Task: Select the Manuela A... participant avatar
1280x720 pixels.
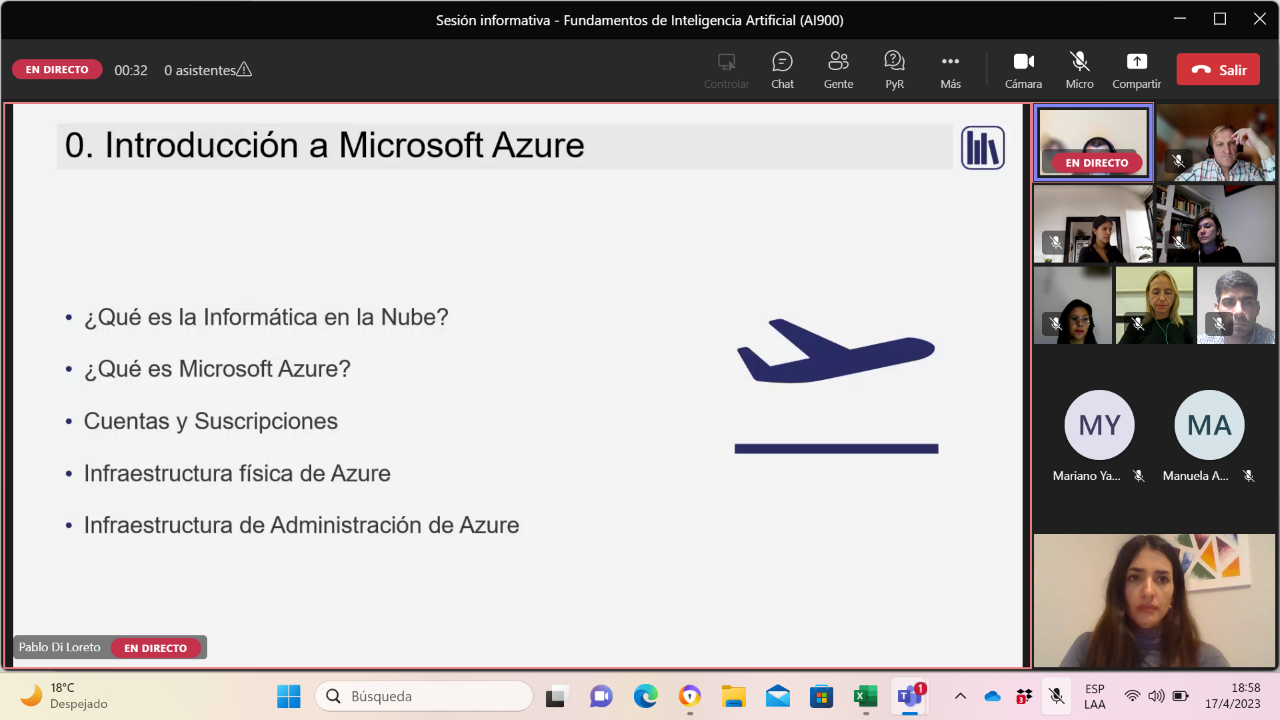Action: (1209, 425)
